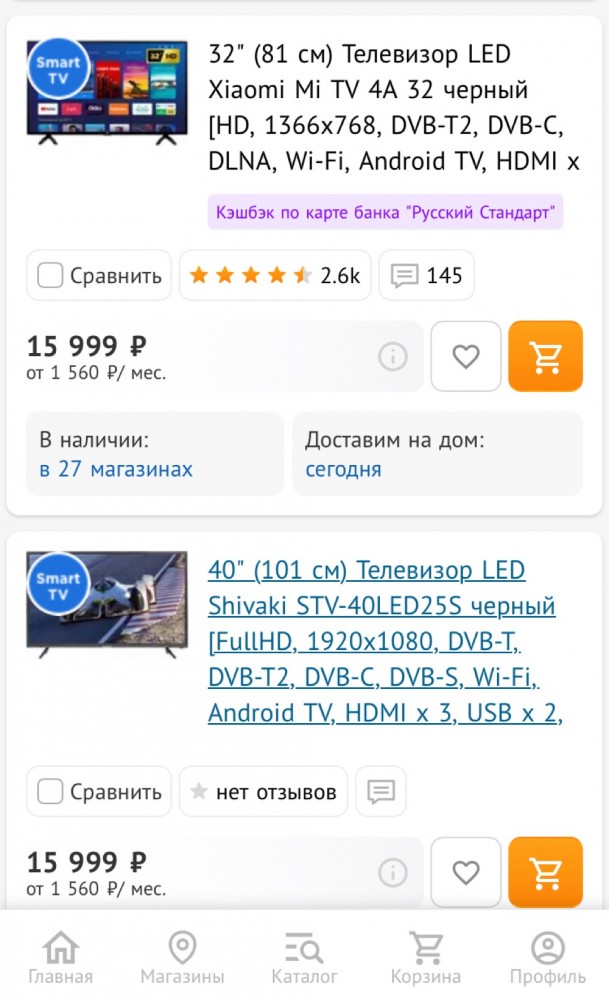The height and width of the screenshot is (1000, 609).
Task: Open 145 comments for Xiaomi TV
Action: (427, 276)
